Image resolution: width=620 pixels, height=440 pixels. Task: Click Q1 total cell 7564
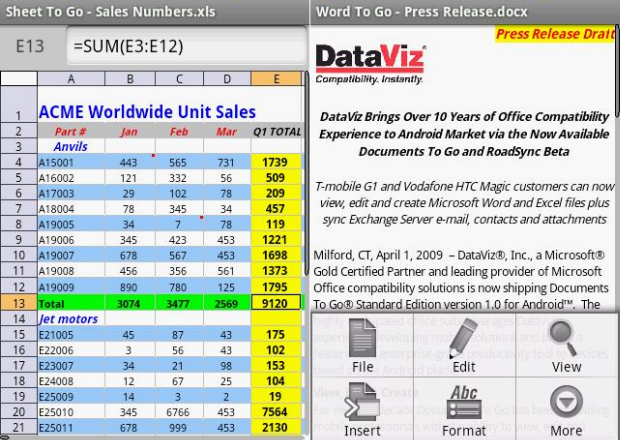[276, 412]
